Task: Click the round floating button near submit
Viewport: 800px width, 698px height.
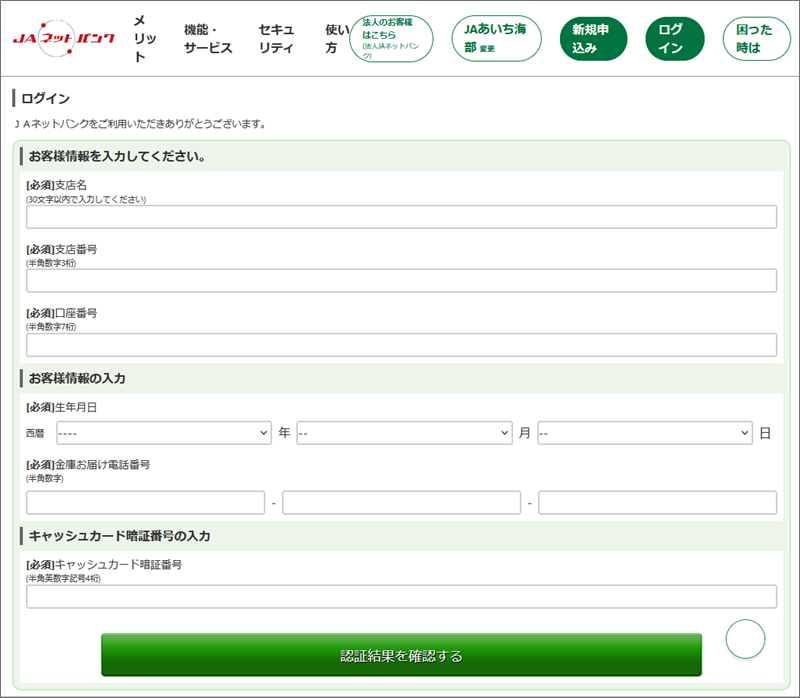Action: pyautogui.click(x=745, y=639)
